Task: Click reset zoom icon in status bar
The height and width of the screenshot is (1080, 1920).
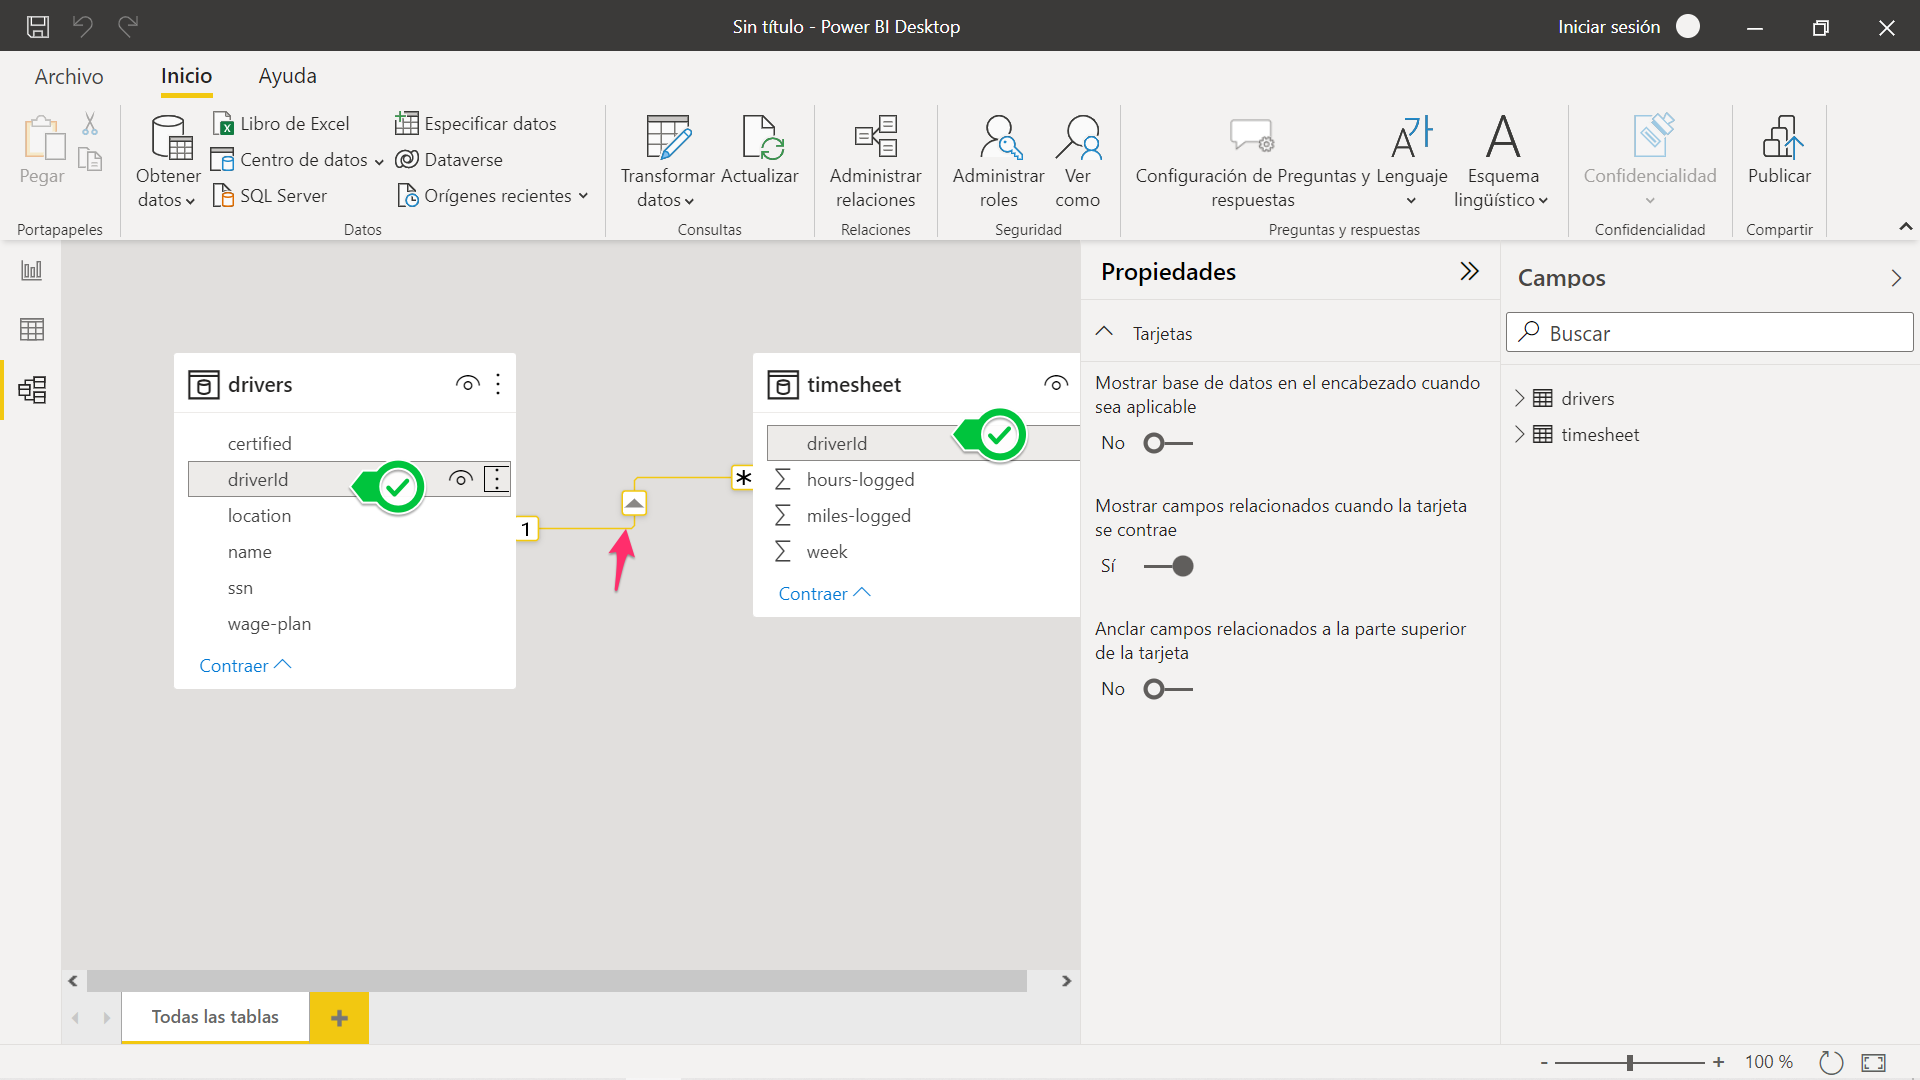Action: [x=1830, y=1062]
